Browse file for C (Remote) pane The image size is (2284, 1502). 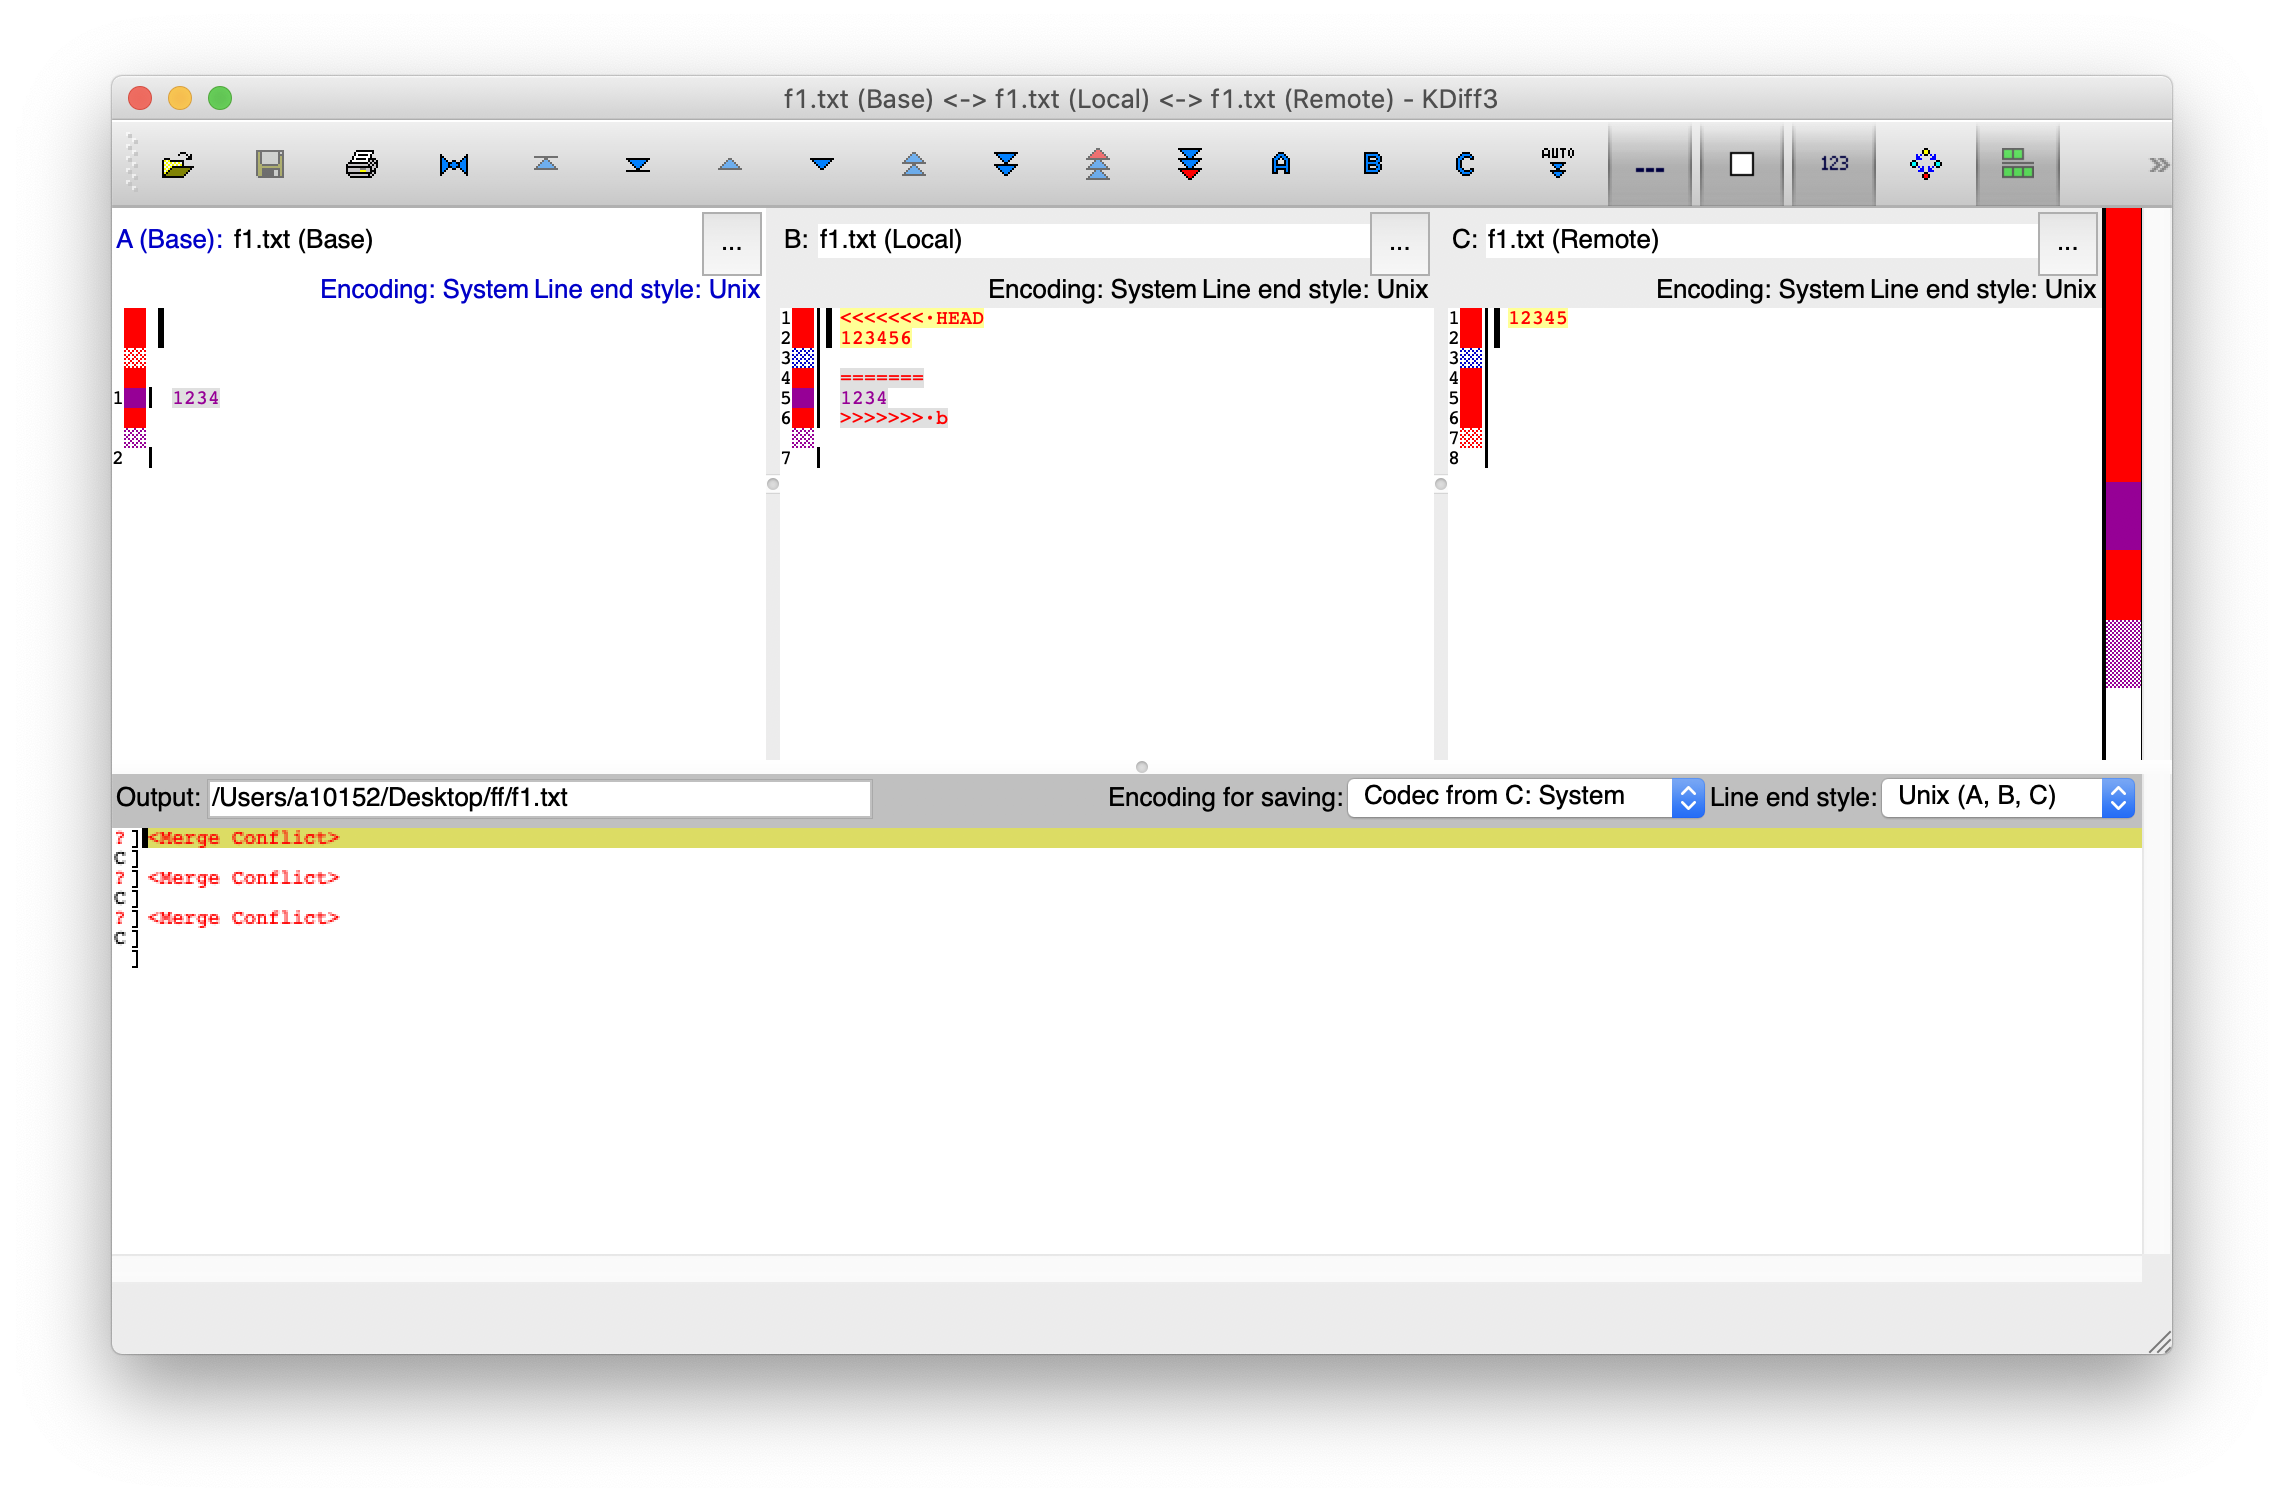point(2067,244)
